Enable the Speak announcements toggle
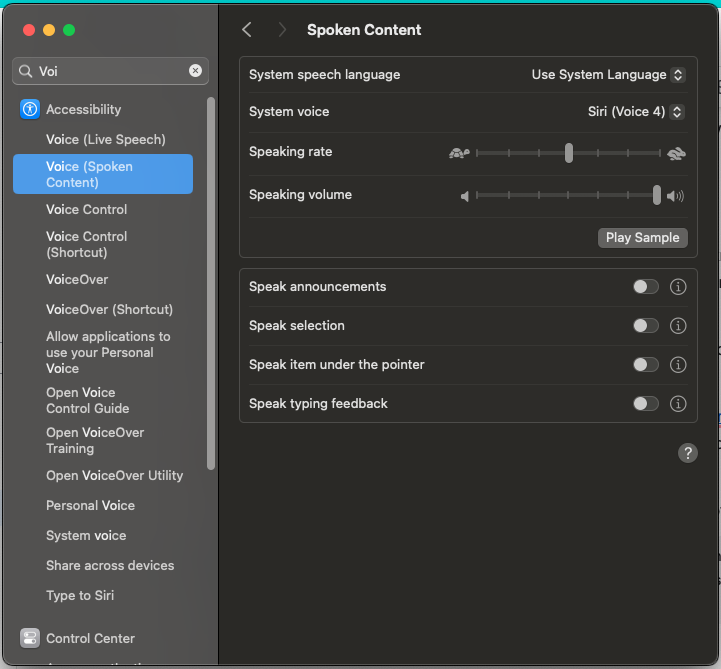This screenshot has height=669, width=721. (646, 287)
